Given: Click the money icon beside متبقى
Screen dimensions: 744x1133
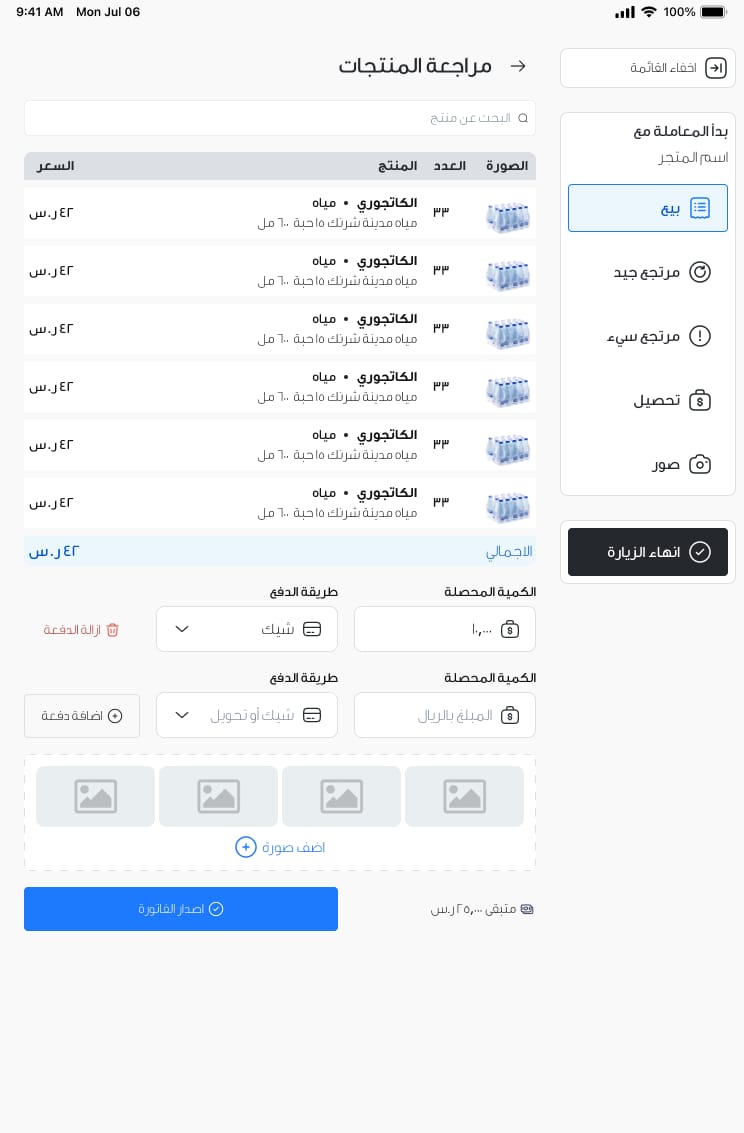Looking at the screenshot, I should click(x=527, y=909).
